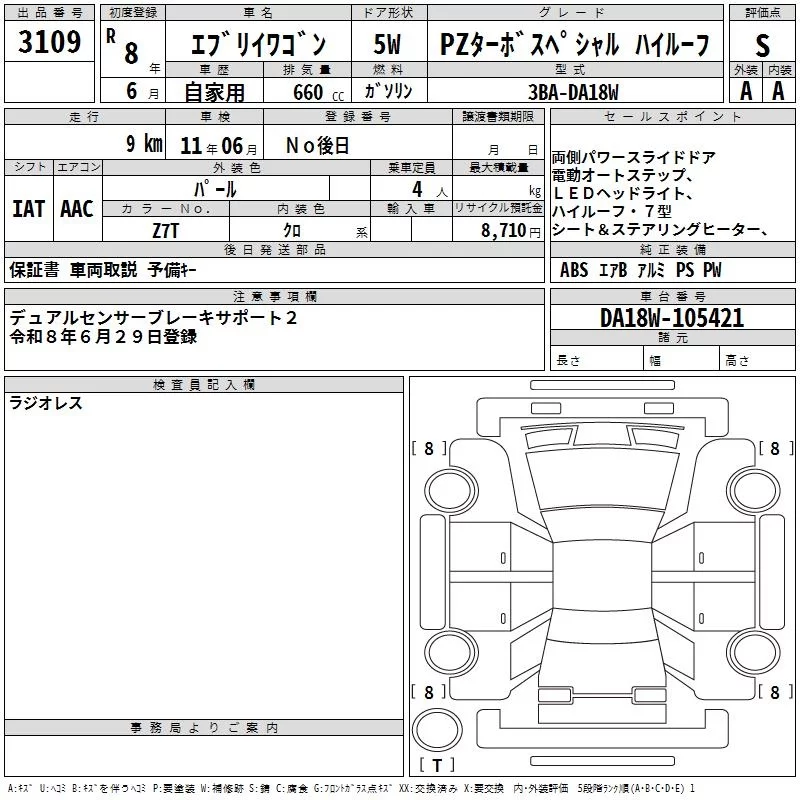
Task: Click the registration number No後日
Action: tap(318, 146)
